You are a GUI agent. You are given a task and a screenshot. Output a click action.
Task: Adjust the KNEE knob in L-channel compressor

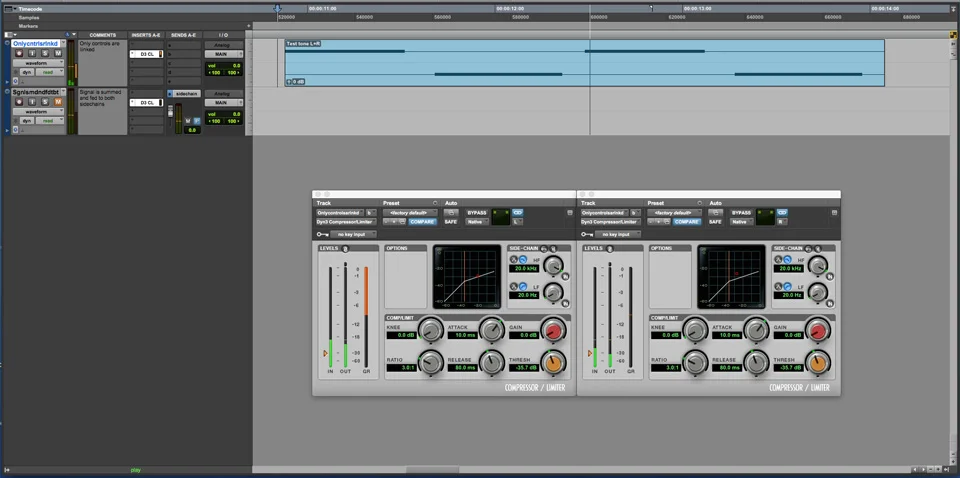pos(431,330)
